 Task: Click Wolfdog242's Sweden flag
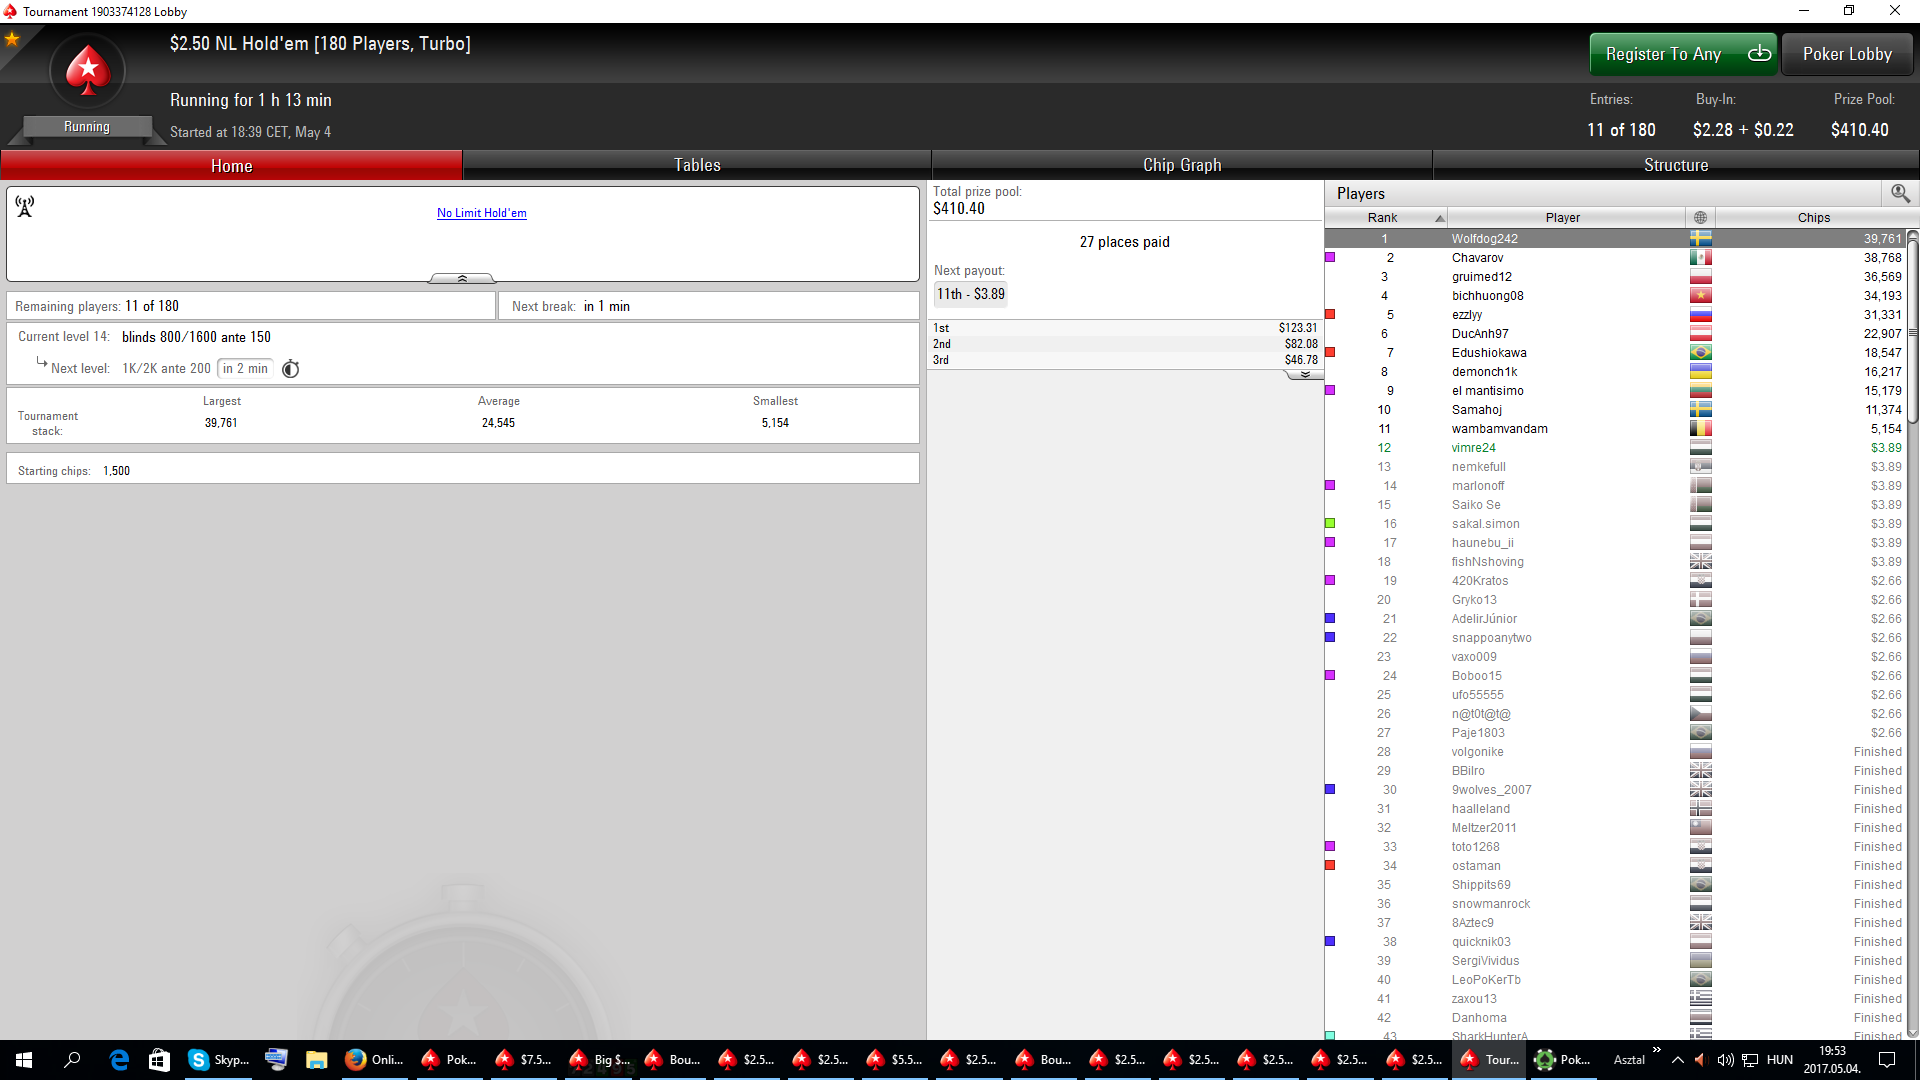tap(1700, 239)
